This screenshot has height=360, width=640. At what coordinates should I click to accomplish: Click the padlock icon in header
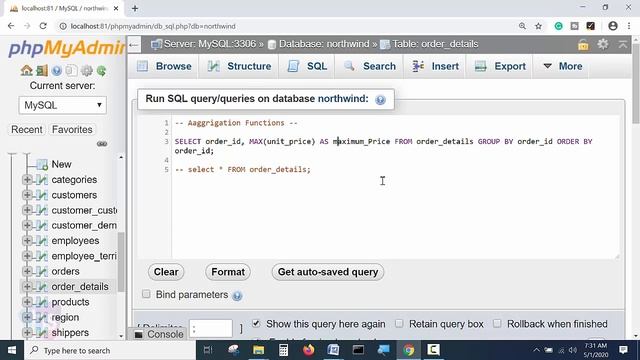[x=583, y=44]
